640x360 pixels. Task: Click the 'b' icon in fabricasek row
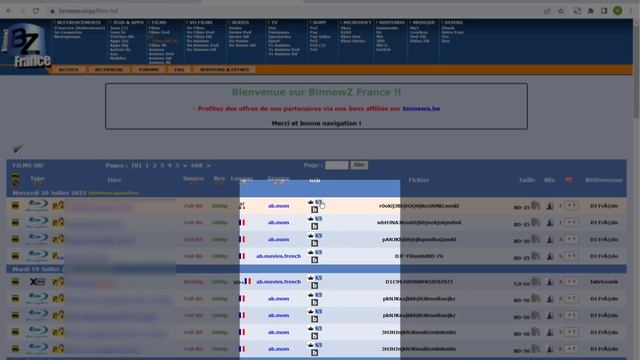click(x=314, y=285)
